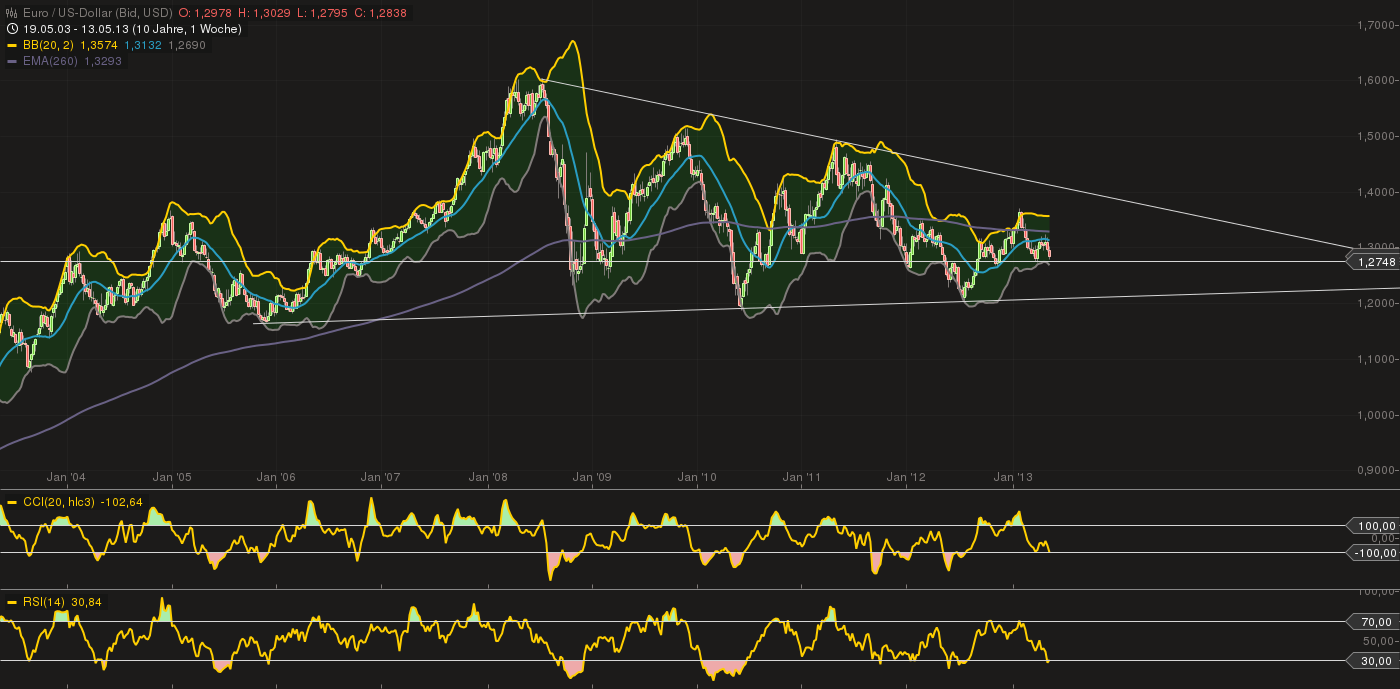This screenshot has width=1400, height=689.
Task: Click the 1,5000 price axis label
Action: click(1377, 136)
